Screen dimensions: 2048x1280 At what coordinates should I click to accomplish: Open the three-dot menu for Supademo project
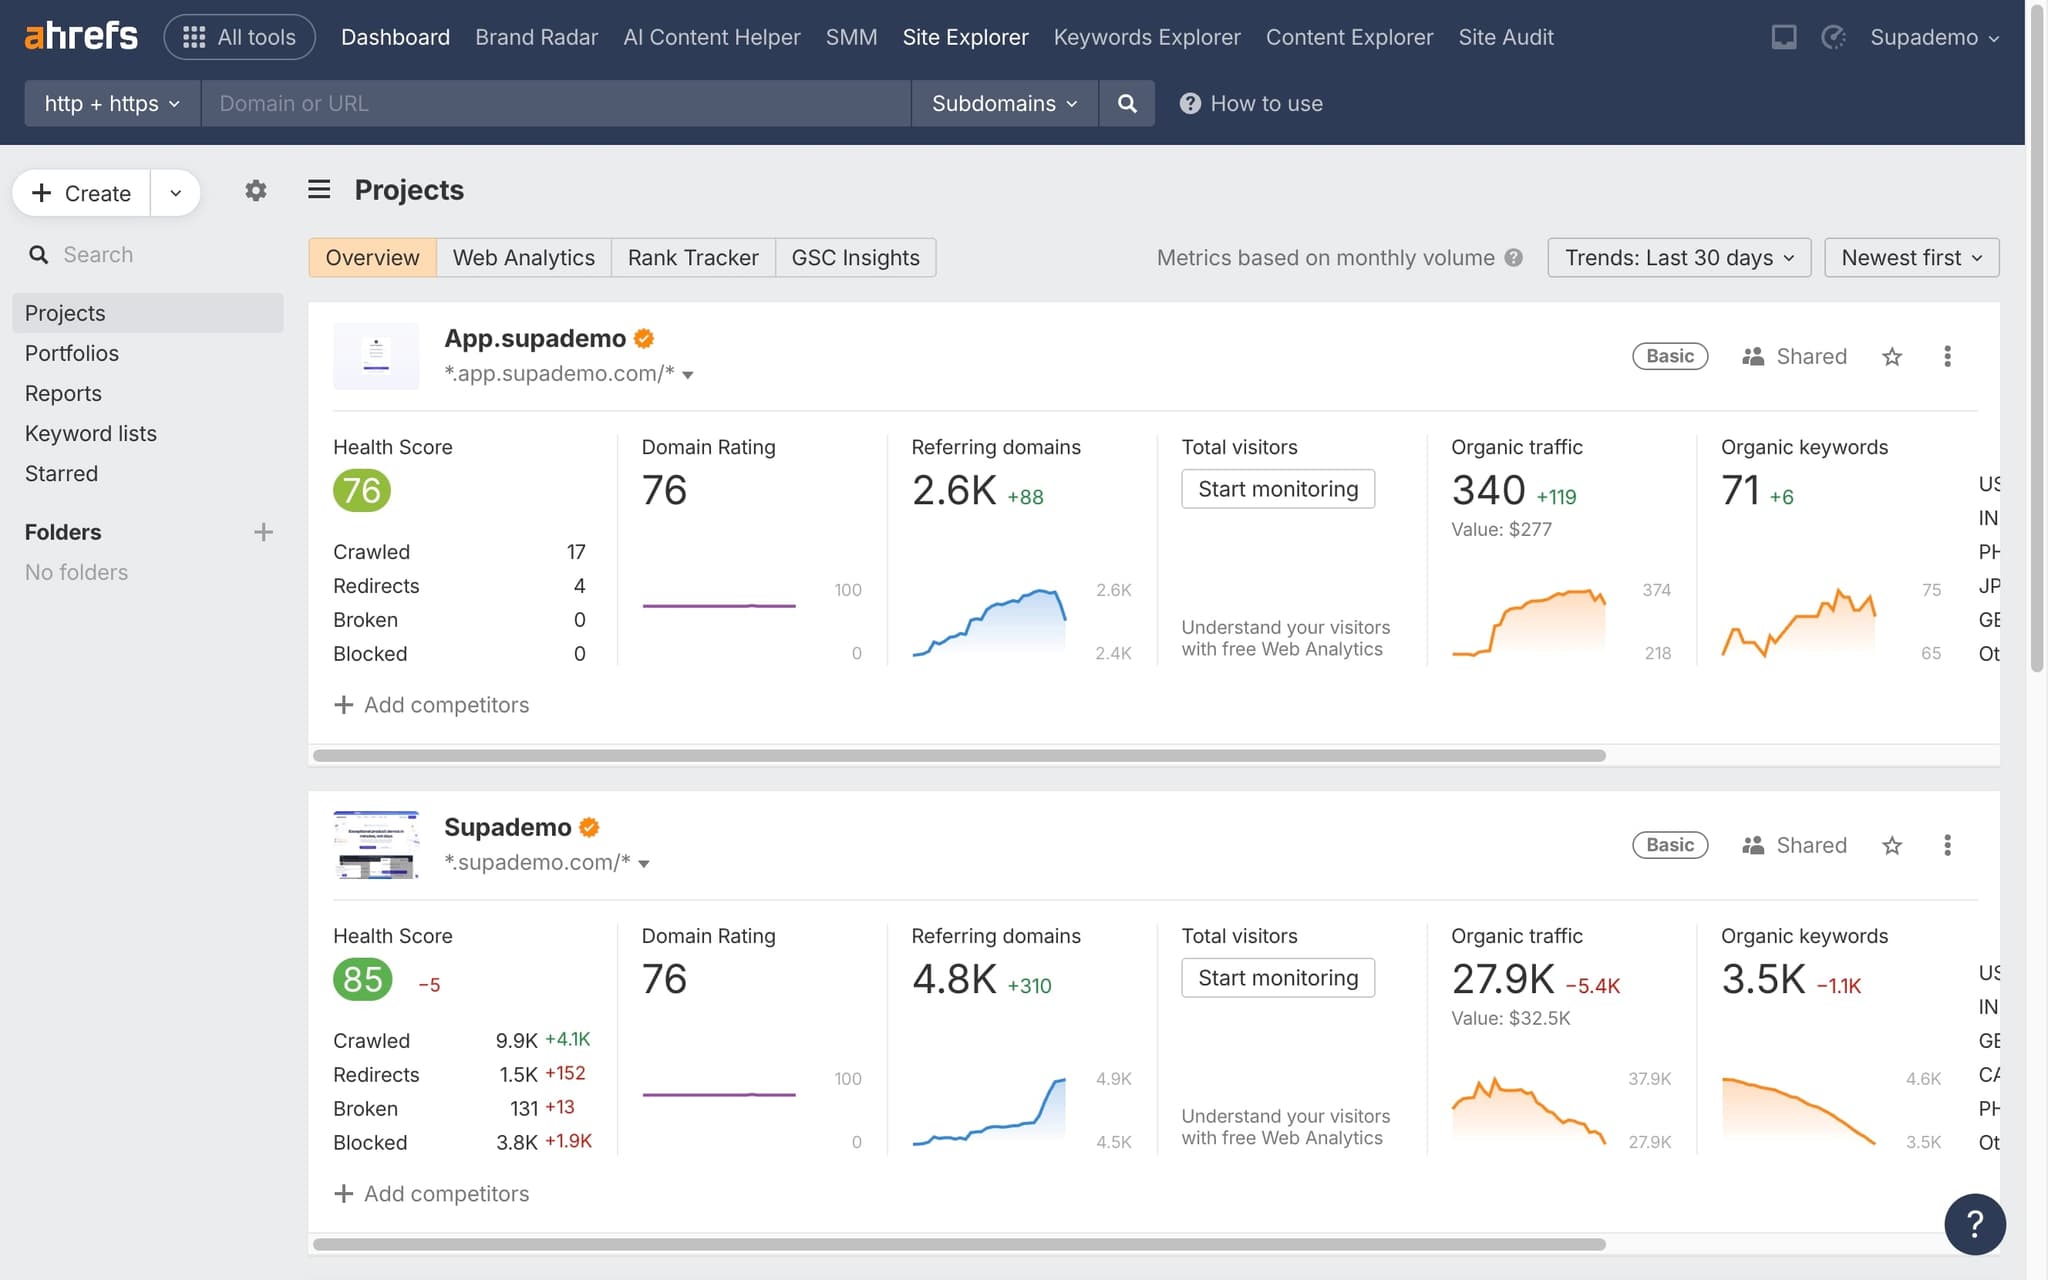pyautogui.click(x=1948, y=845)
